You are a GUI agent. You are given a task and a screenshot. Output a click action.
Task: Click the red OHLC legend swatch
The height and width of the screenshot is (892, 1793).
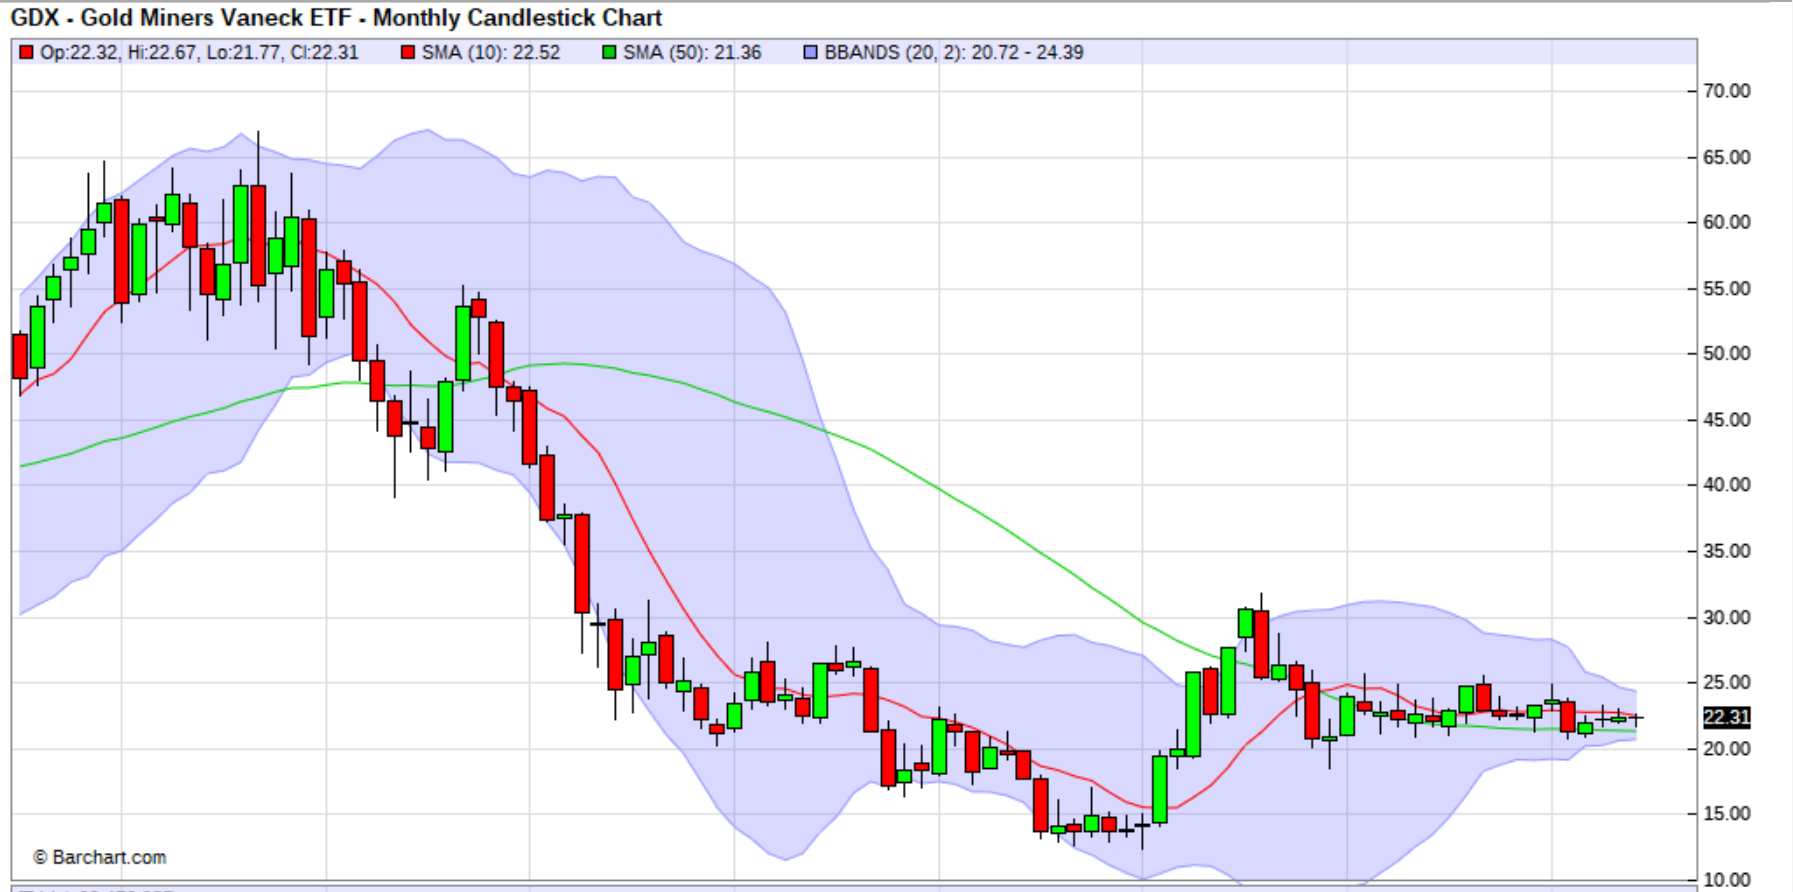coord(26,52)
